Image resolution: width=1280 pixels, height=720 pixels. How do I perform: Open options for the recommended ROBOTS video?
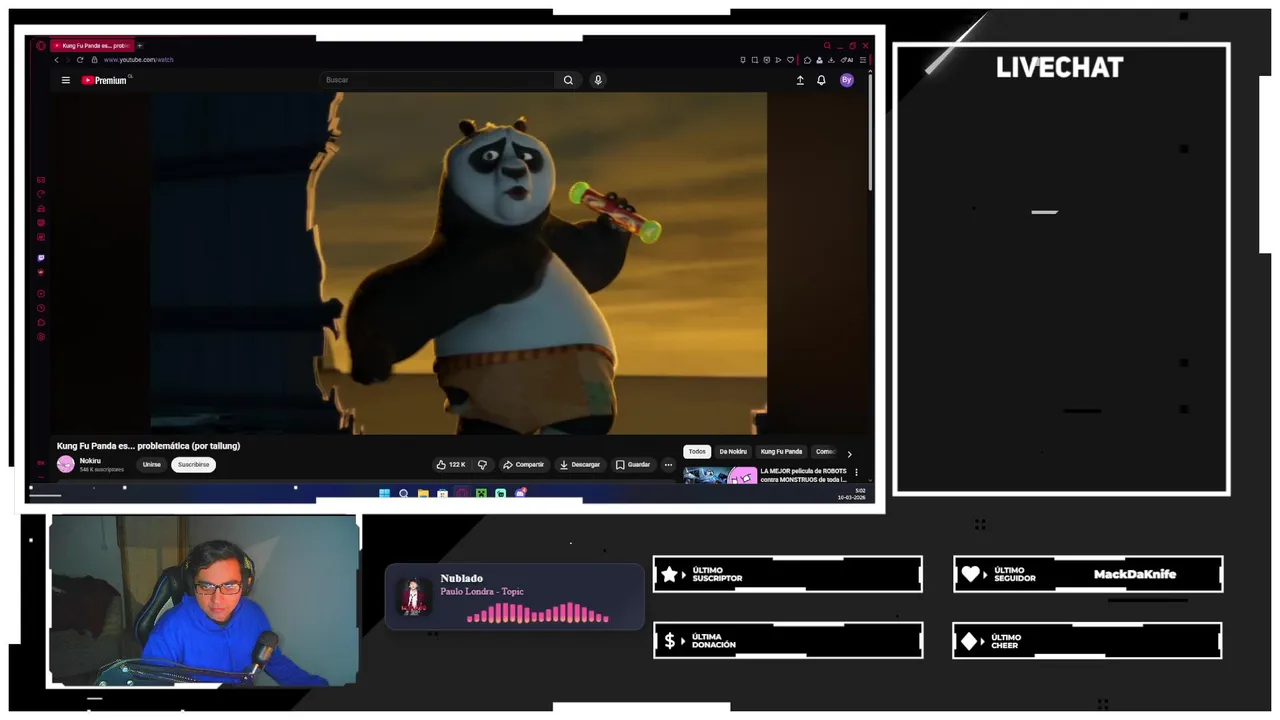click(856, 472)
